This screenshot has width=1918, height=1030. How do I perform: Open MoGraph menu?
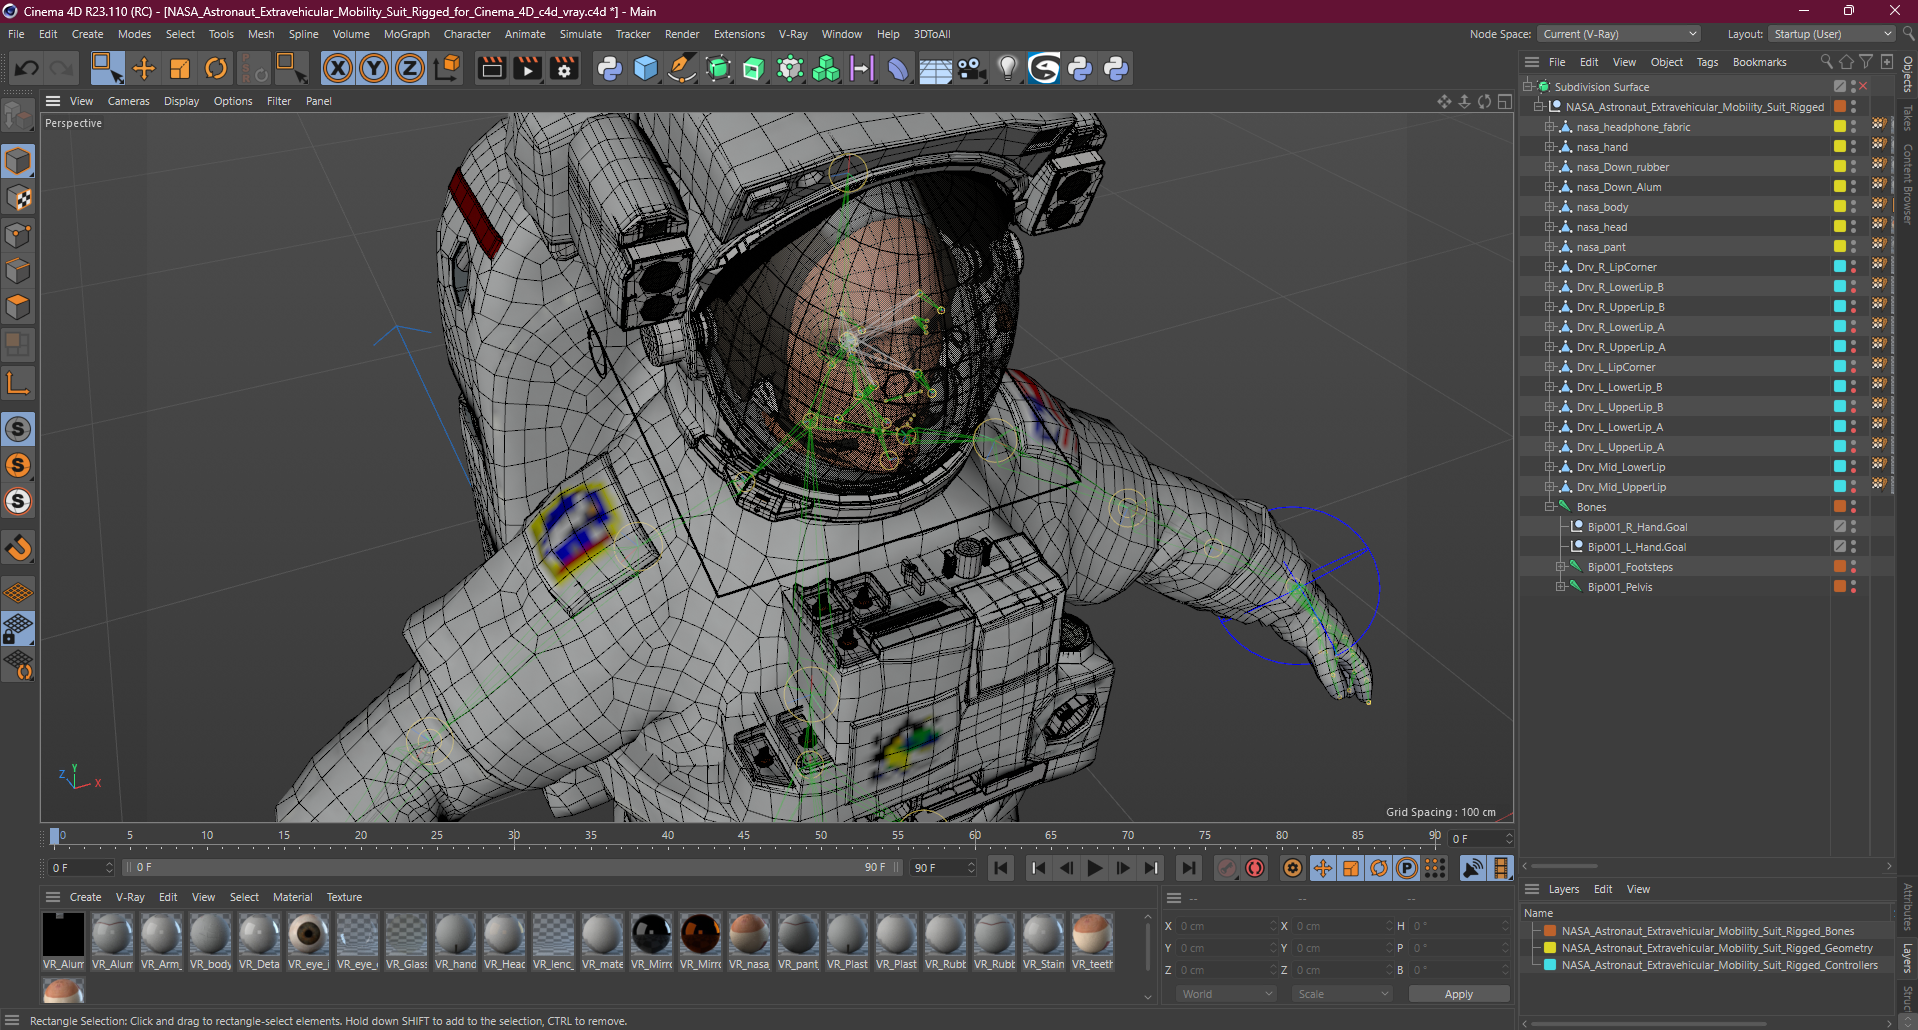406,34
